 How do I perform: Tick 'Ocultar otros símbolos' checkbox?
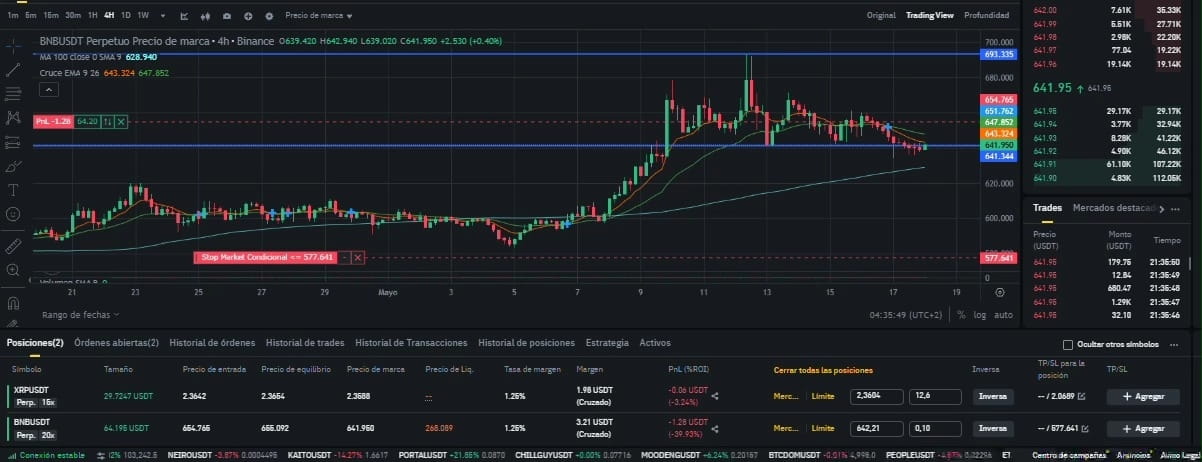click(x=1068, y=344)
